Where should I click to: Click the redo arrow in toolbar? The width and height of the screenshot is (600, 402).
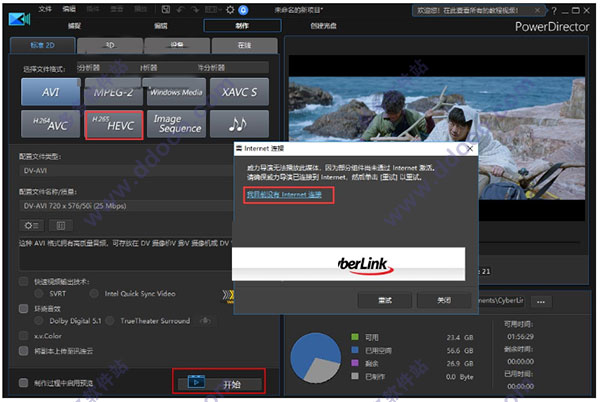tap(195, 10)
